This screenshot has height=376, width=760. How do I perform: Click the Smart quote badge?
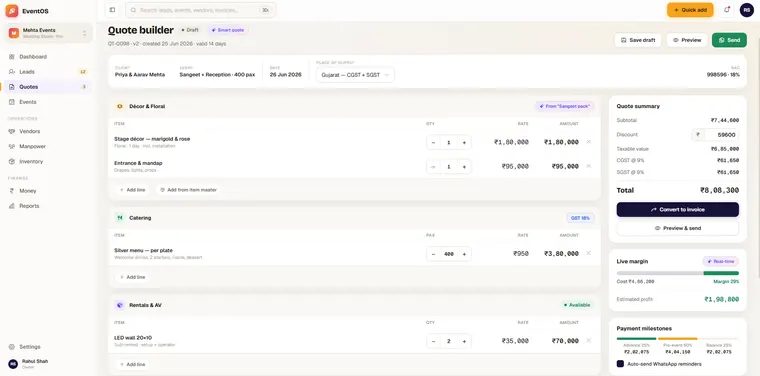[228, 30]
